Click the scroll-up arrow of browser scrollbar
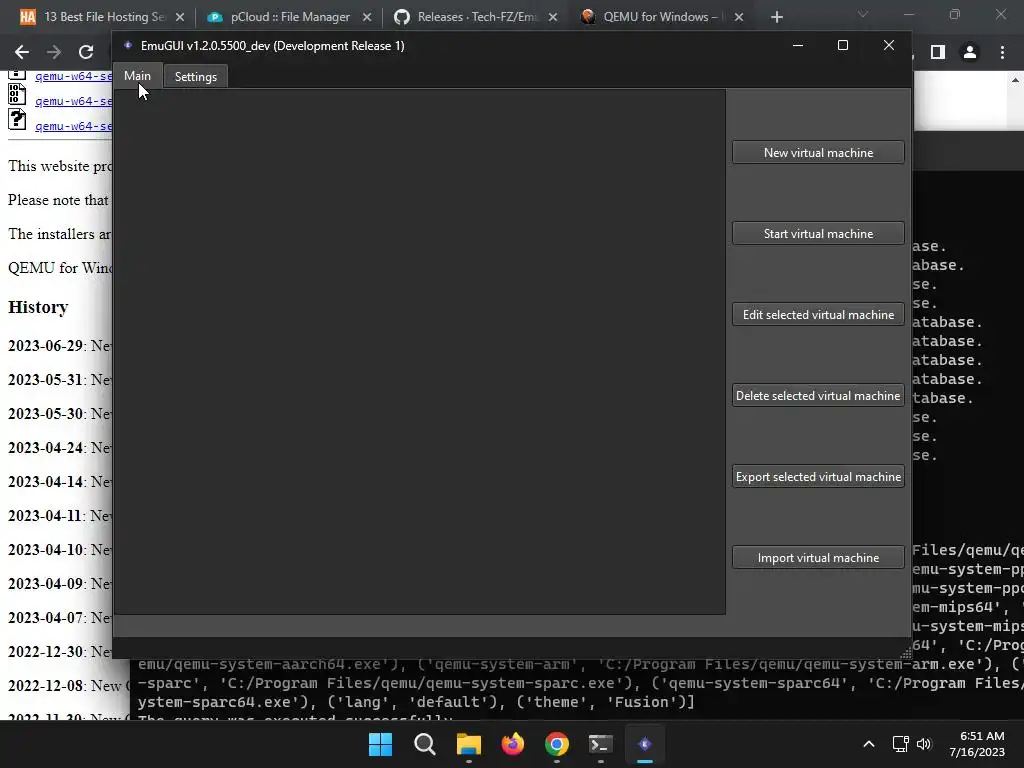The image size is (1024, 768). click(x=1016, y=80)
